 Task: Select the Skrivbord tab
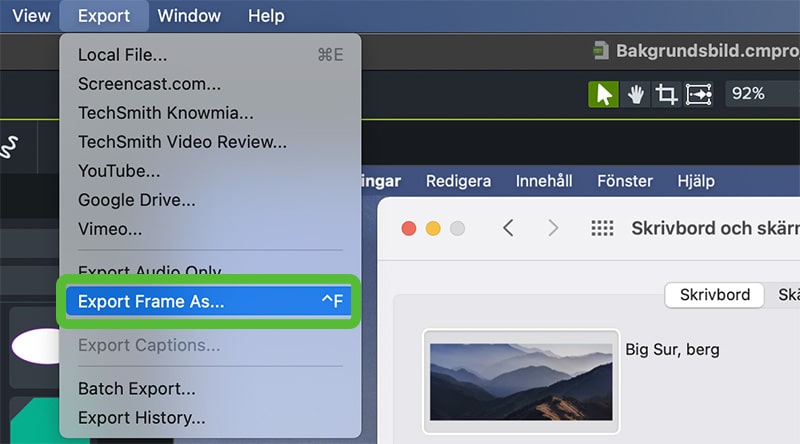[x=714, y=295]
